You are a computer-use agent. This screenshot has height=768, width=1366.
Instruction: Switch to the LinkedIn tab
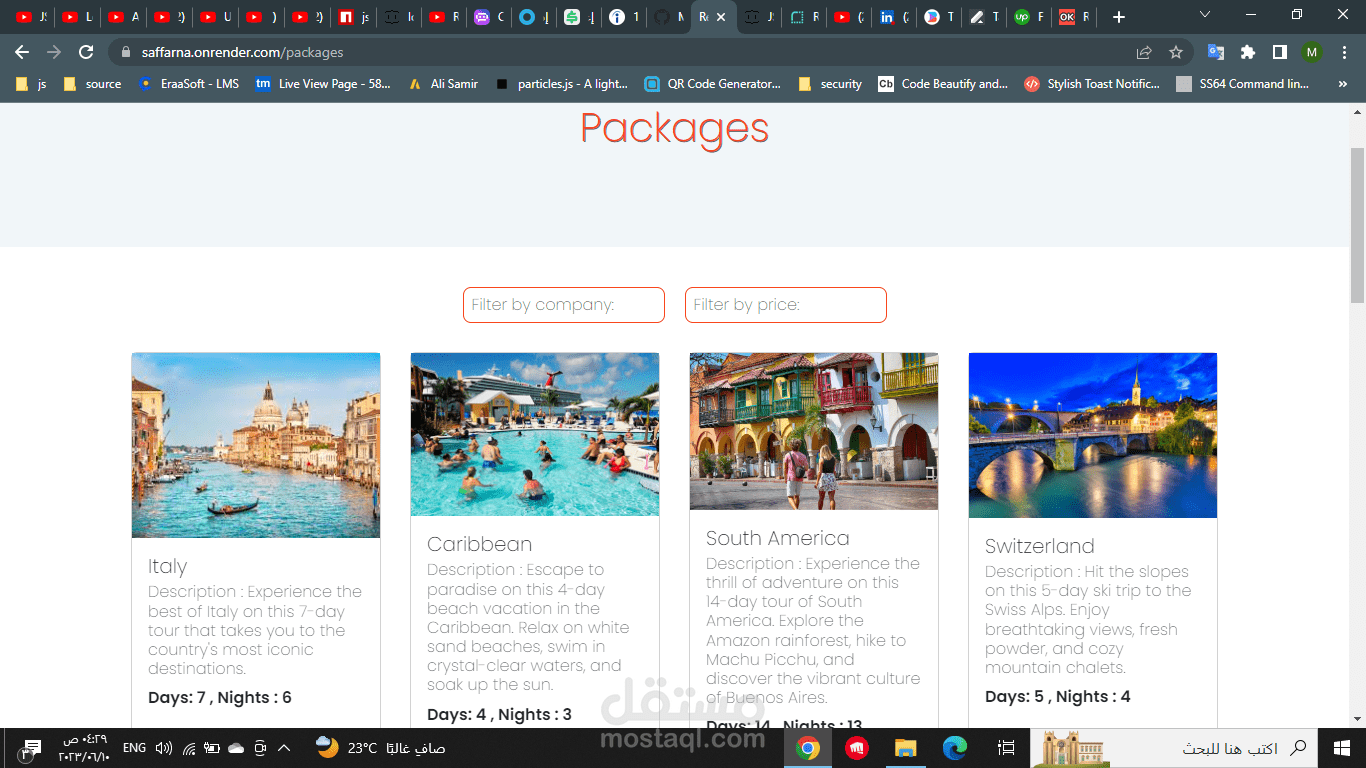pyautogui.click(x=893, y=17)
